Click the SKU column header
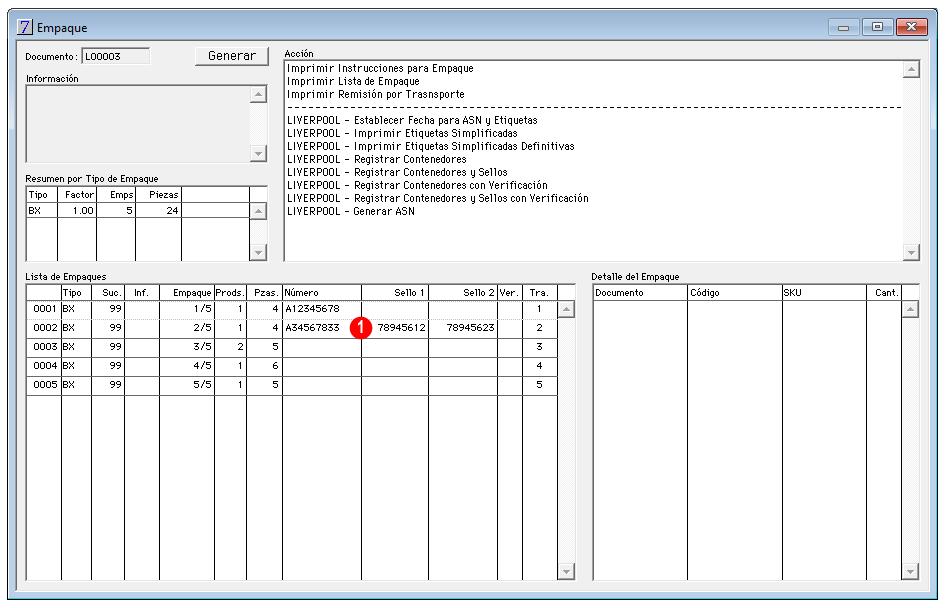This screenshot has width=946, height=608. click(824, 293)
